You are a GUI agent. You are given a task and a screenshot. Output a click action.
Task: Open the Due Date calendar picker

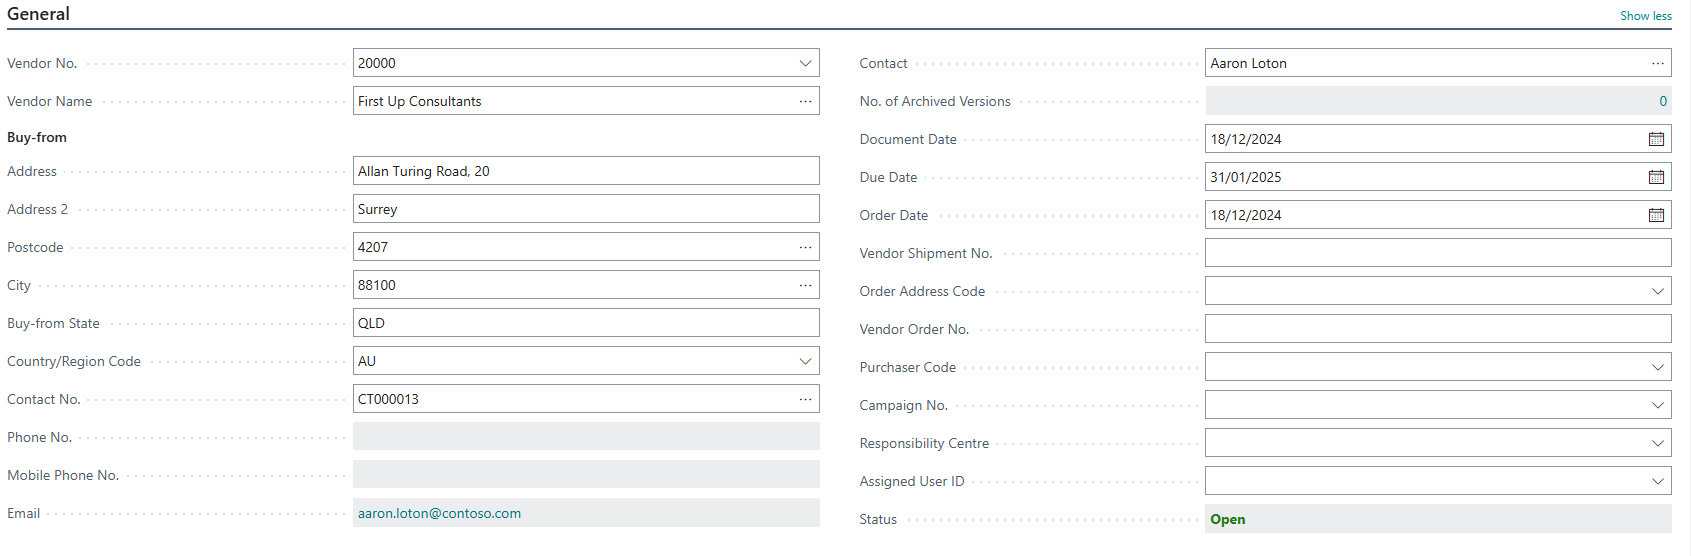(x=1657, y=177)
